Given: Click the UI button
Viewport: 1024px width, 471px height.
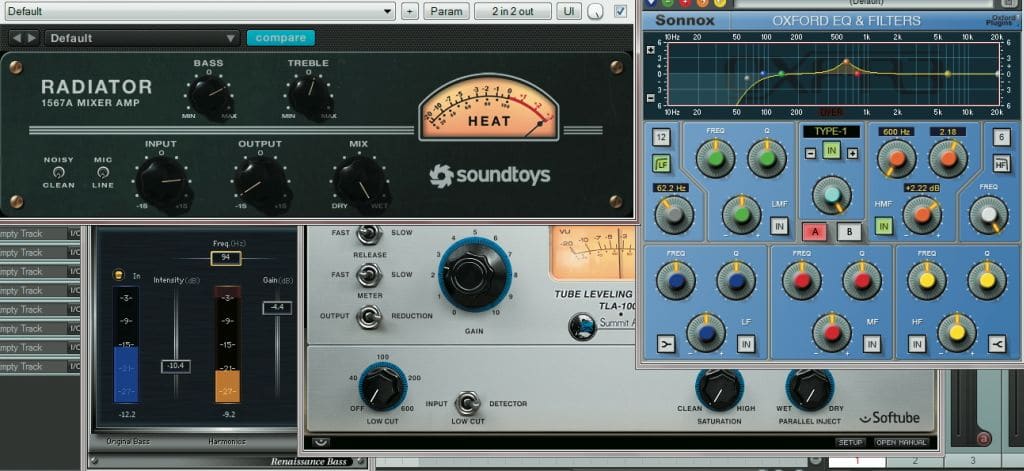Looking at the screenshot, I should (x=569, y=11).
